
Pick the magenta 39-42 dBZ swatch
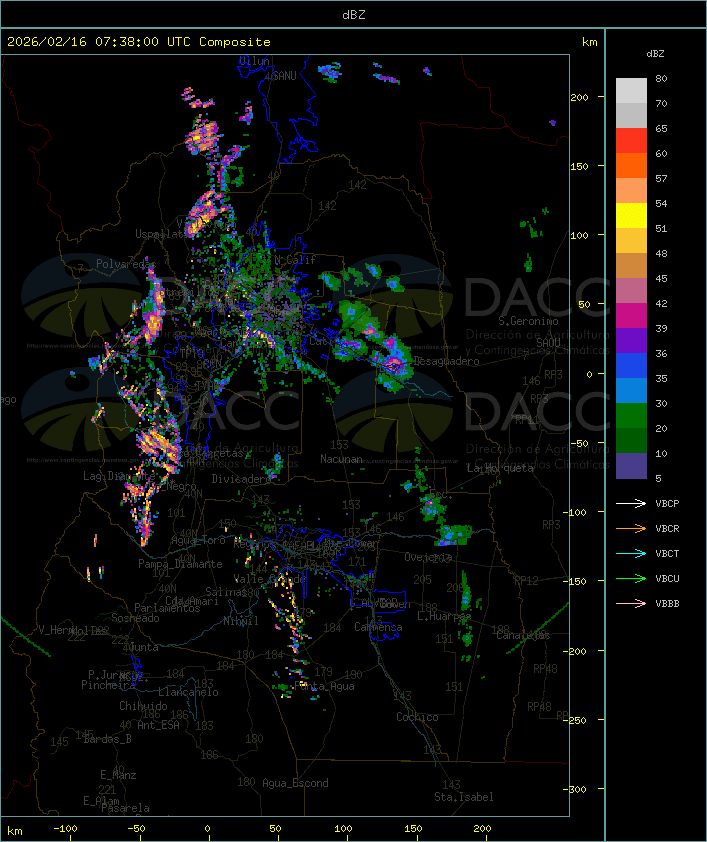coord(631,316)
